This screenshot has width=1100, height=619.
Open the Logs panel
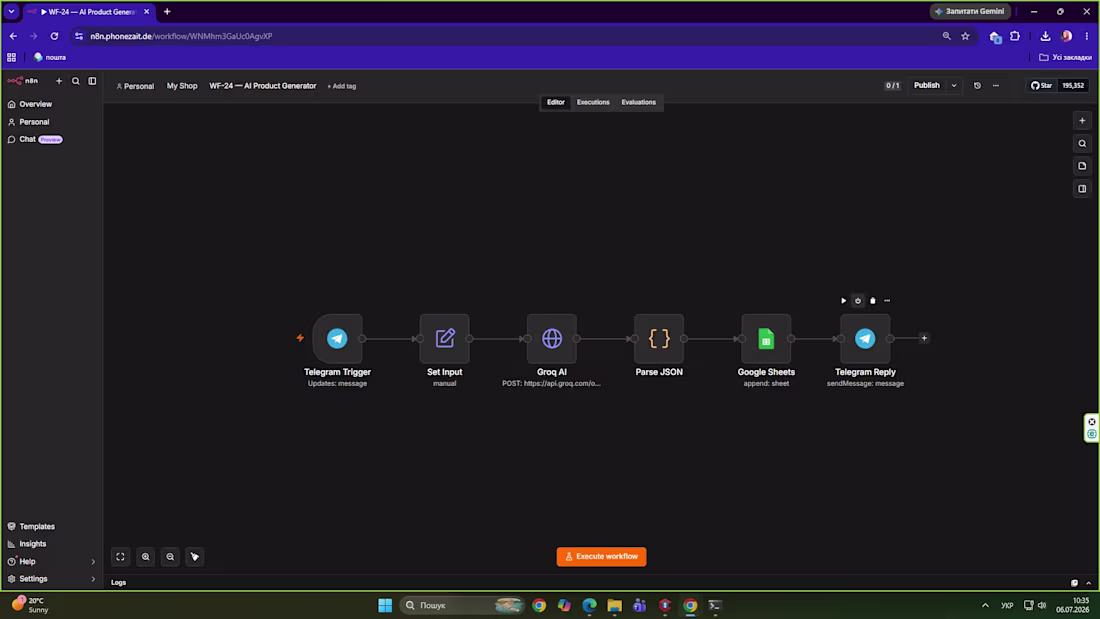pos(119,583)
